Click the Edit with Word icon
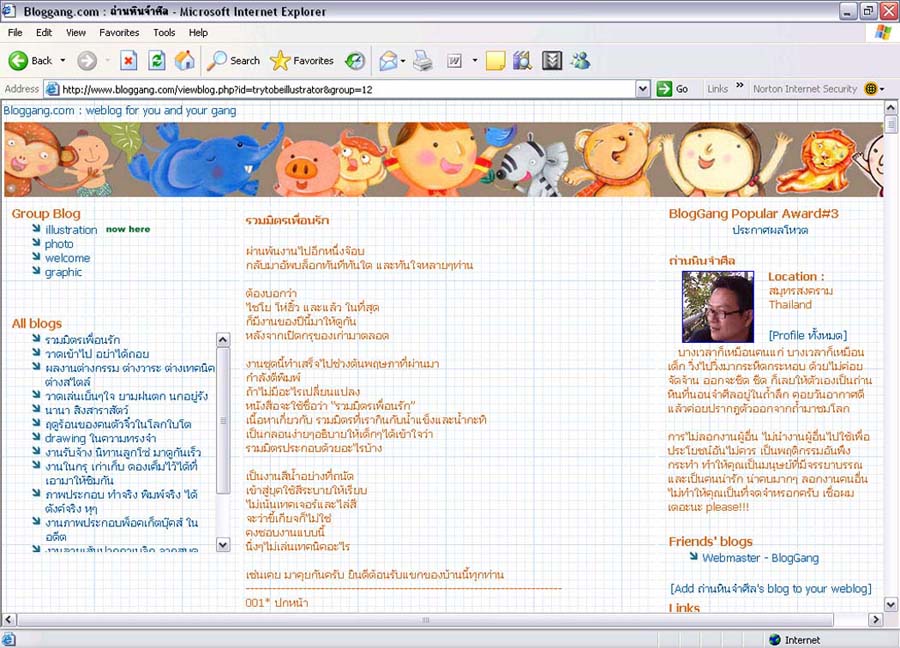The height and width of the screenshot is (648, 900). (x=454, y=60)
